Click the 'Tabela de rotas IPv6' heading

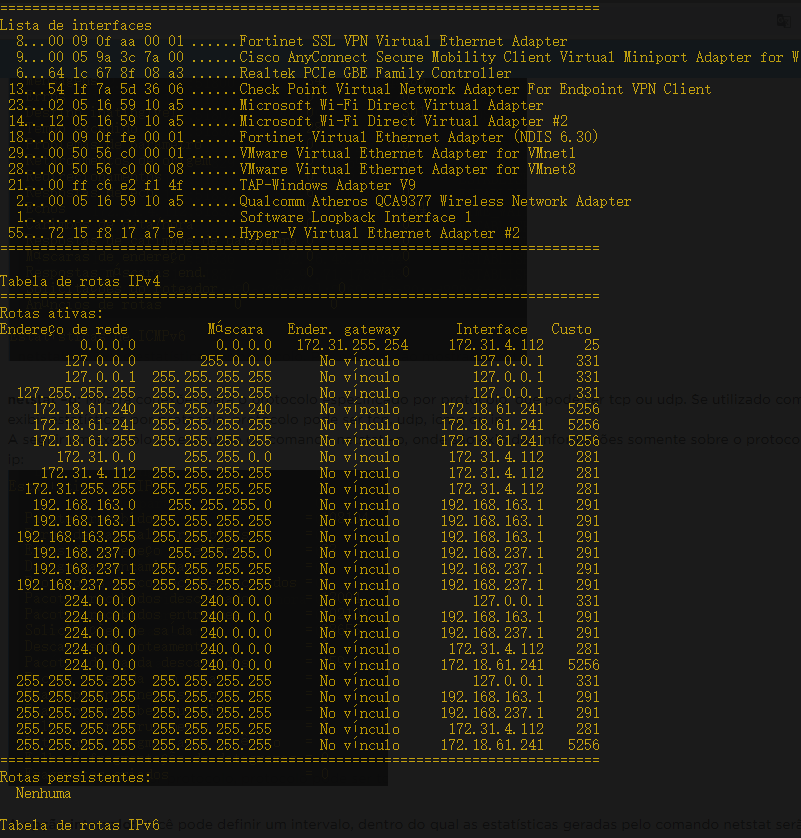point(80,825)
